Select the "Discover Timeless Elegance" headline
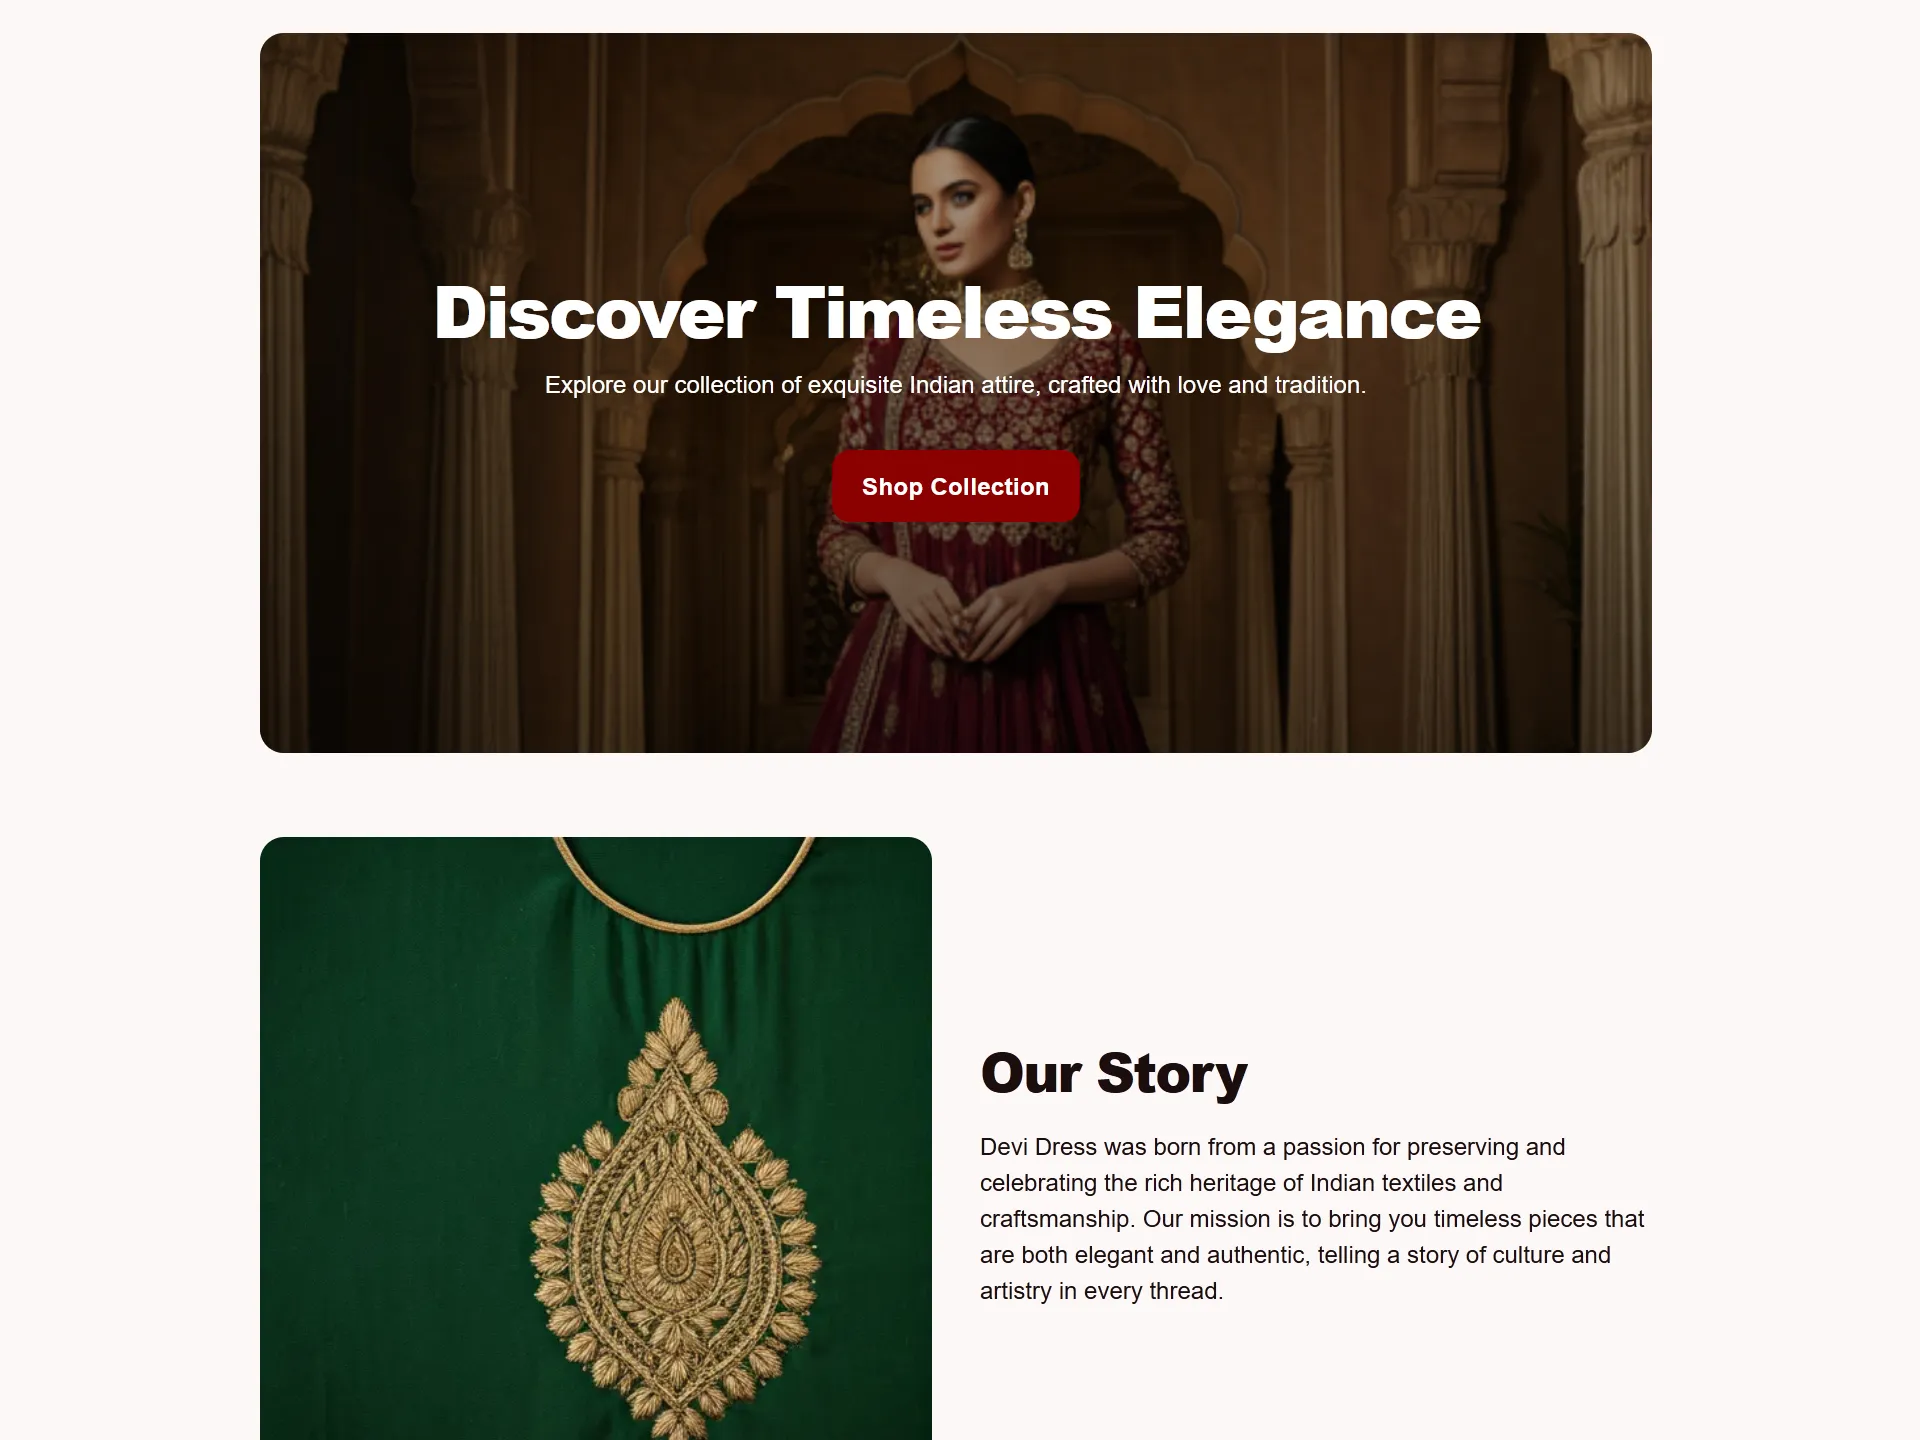This screenshot has width=1920, height=1440. click(956, 314)
